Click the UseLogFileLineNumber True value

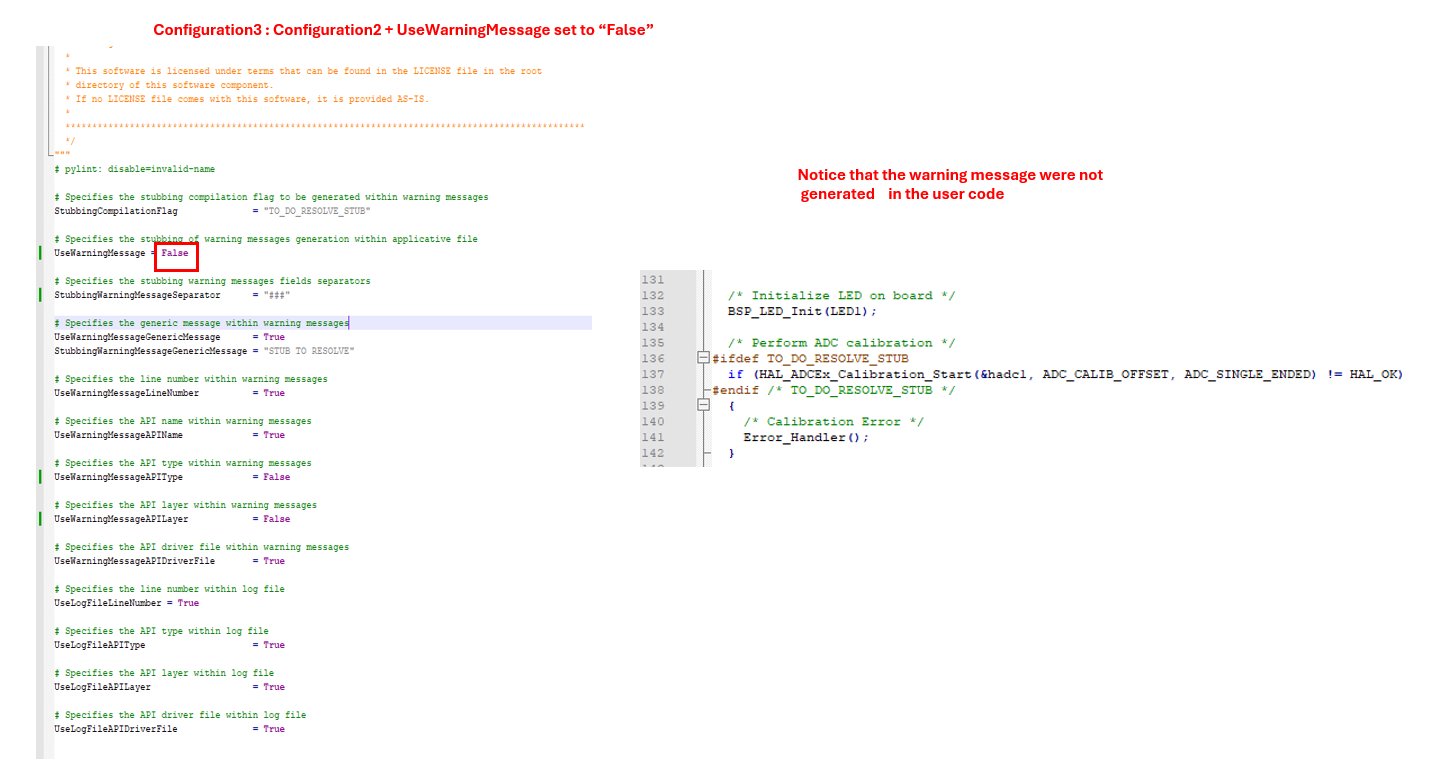(188, 604)
